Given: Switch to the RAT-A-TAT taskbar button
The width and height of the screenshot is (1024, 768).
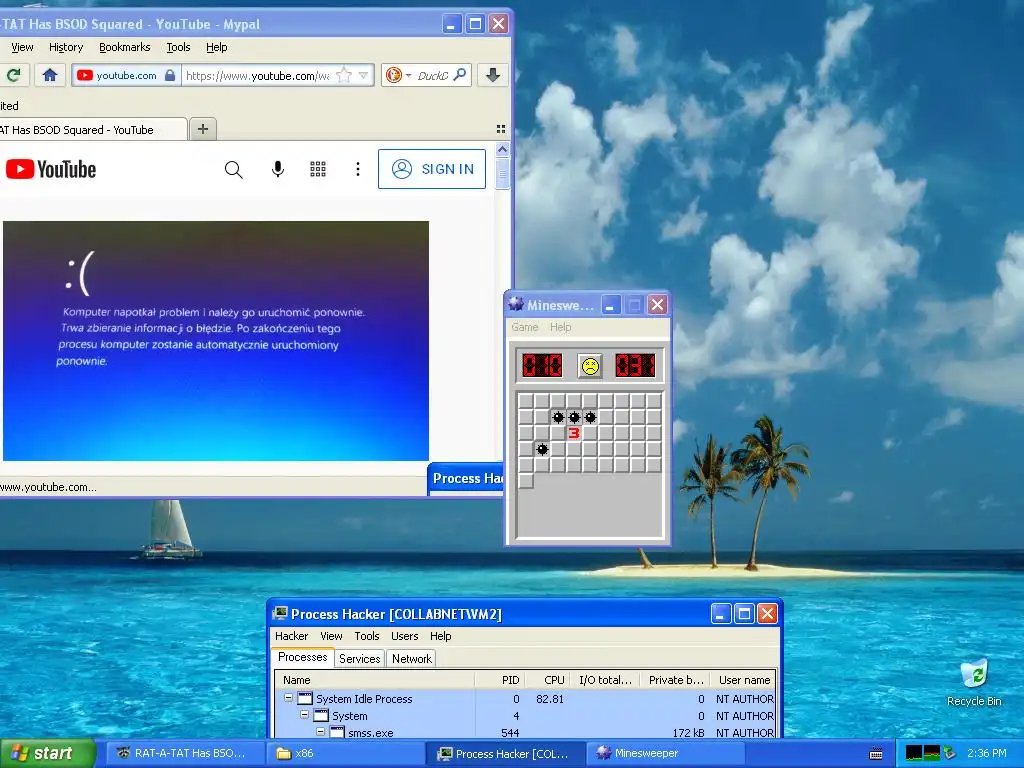Looking at the screenshot, I should tap(183, 754).
